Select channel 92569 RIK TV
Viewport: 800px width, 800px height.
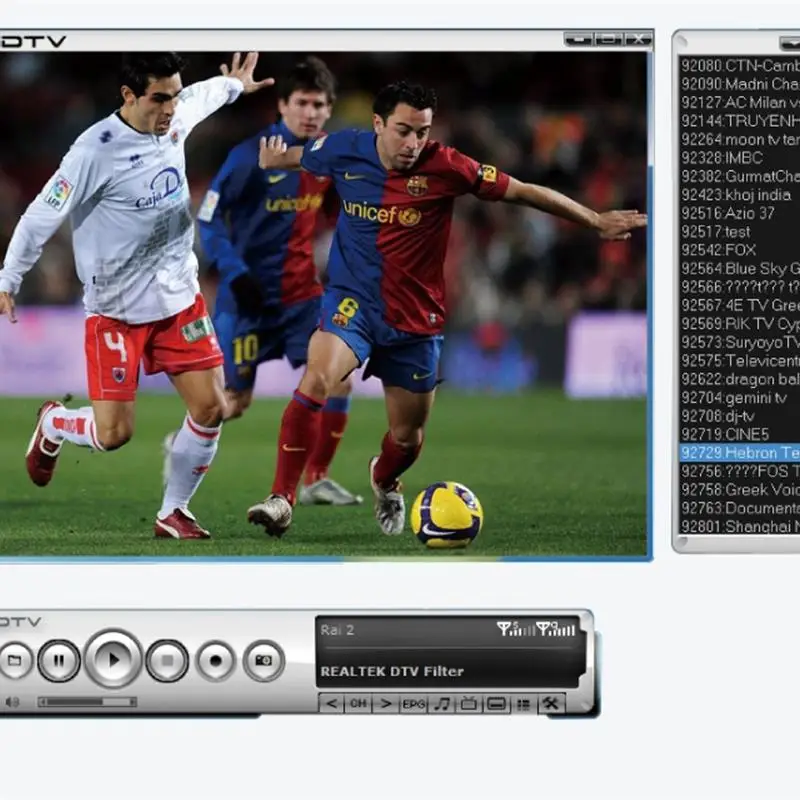[740, 323]
